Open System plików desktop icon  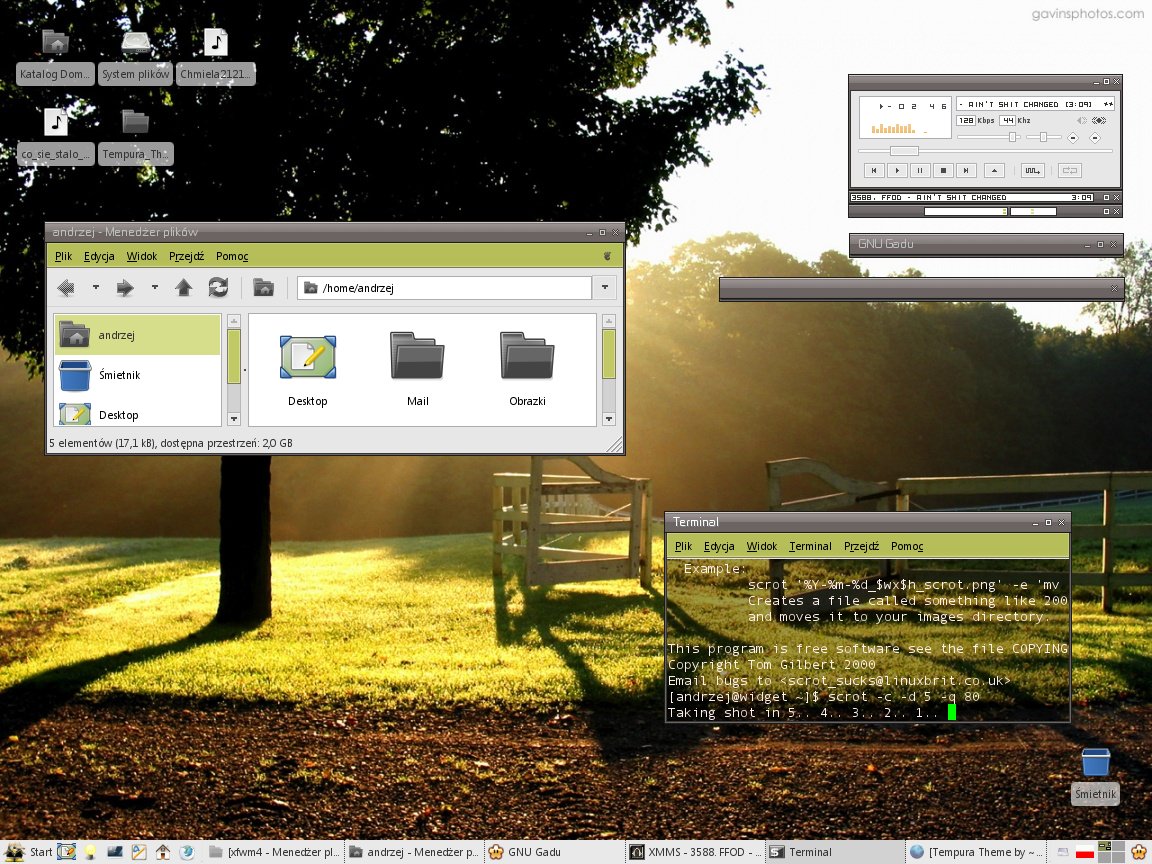pos(135,57)
